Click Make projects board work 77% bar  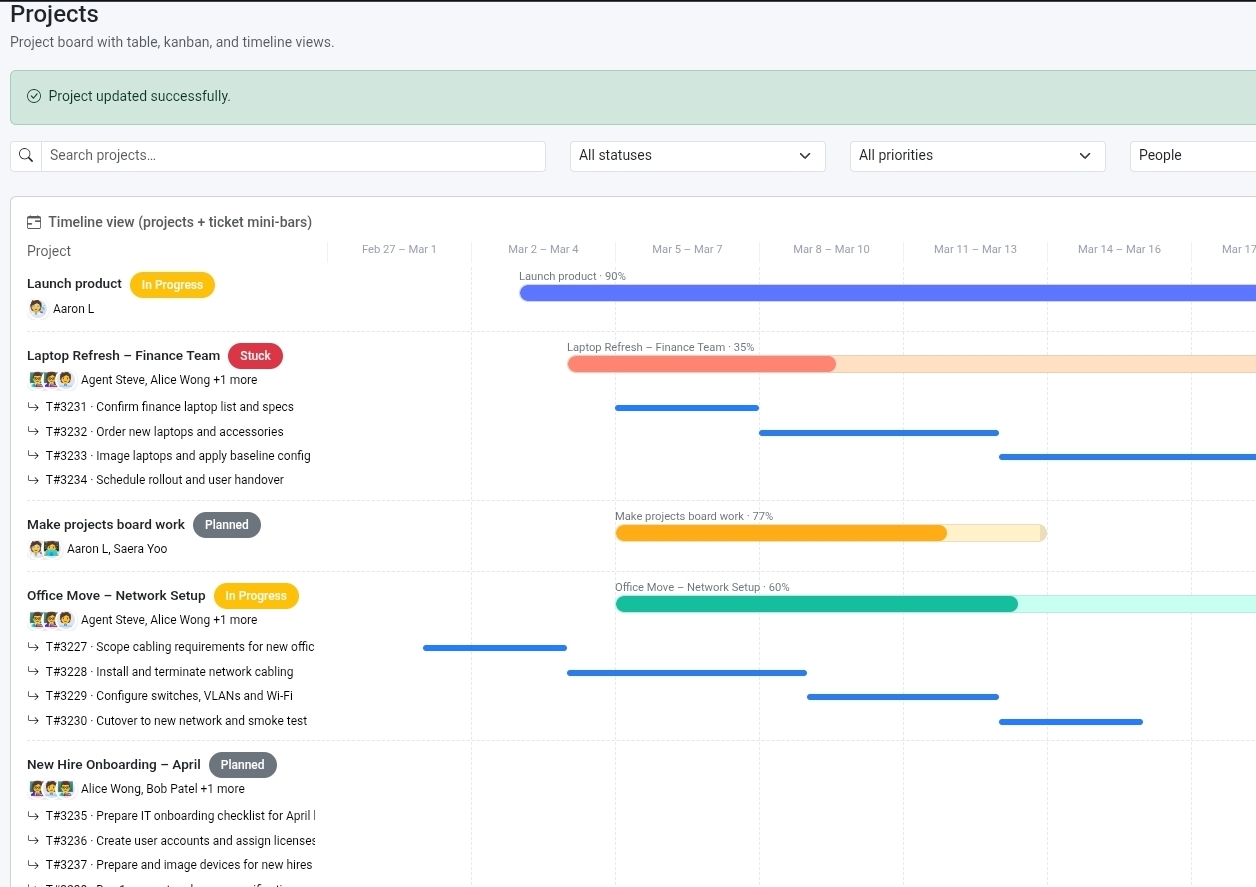pos(830,533)
